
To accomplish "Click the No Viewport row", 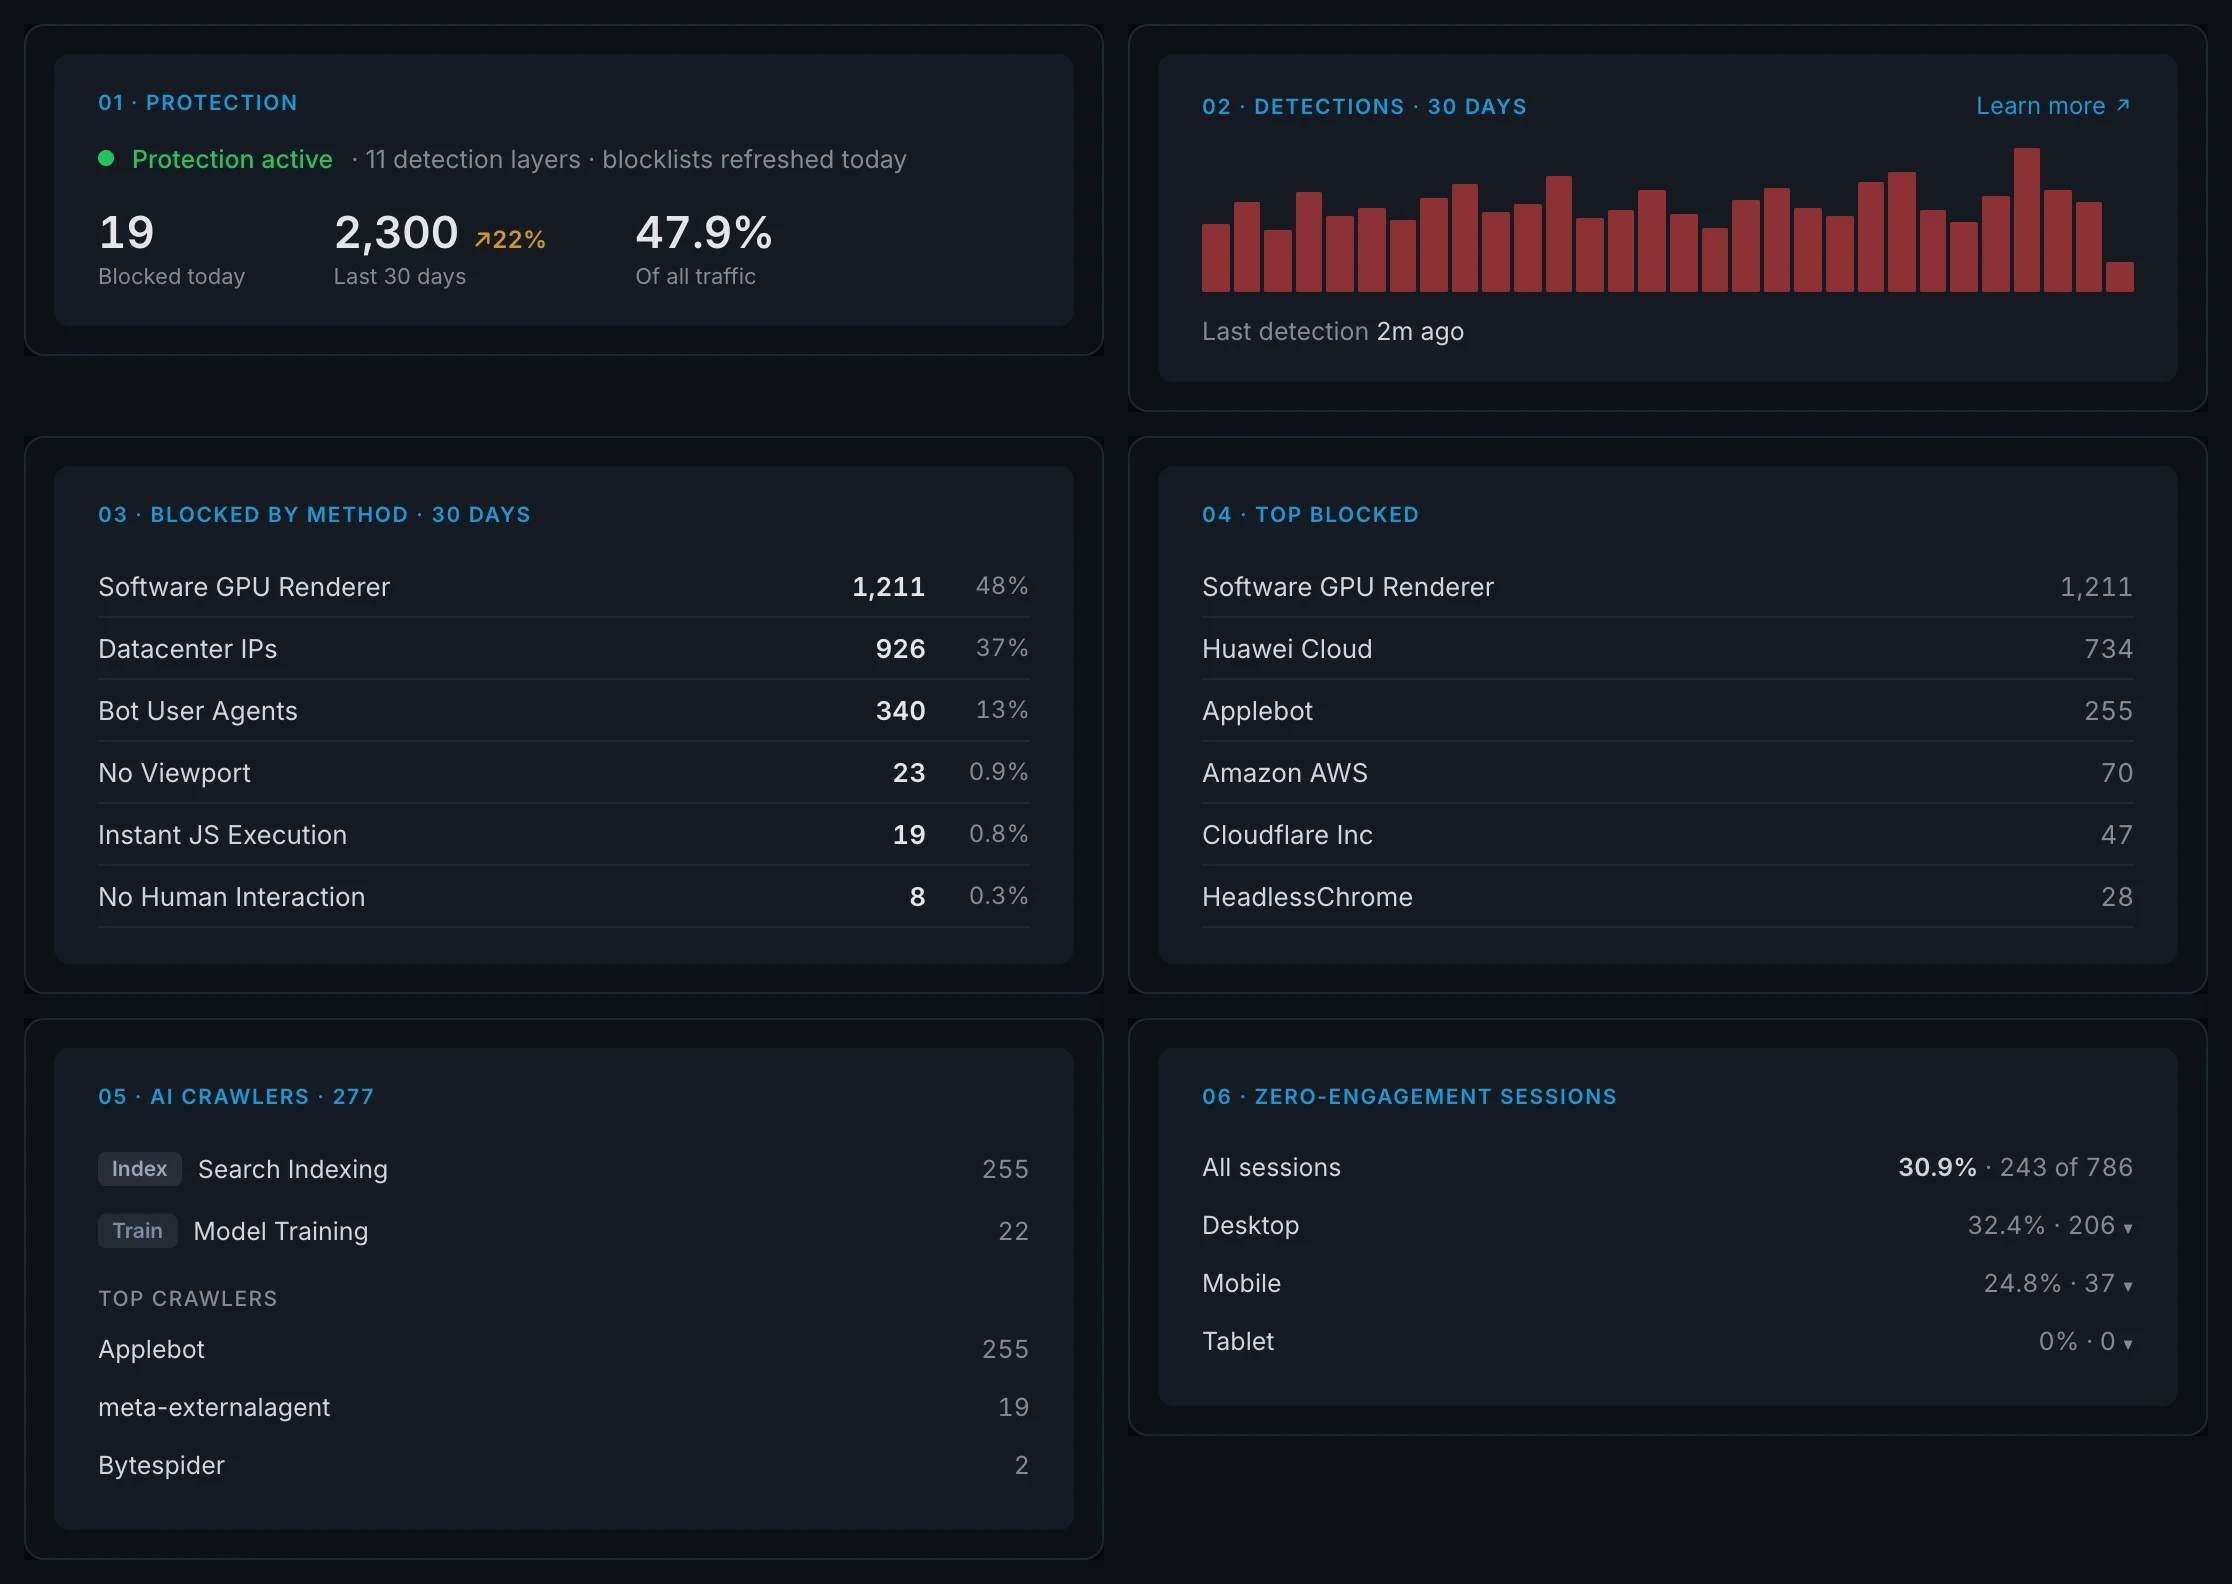I will pyautogui.click(x=564, y=772).
